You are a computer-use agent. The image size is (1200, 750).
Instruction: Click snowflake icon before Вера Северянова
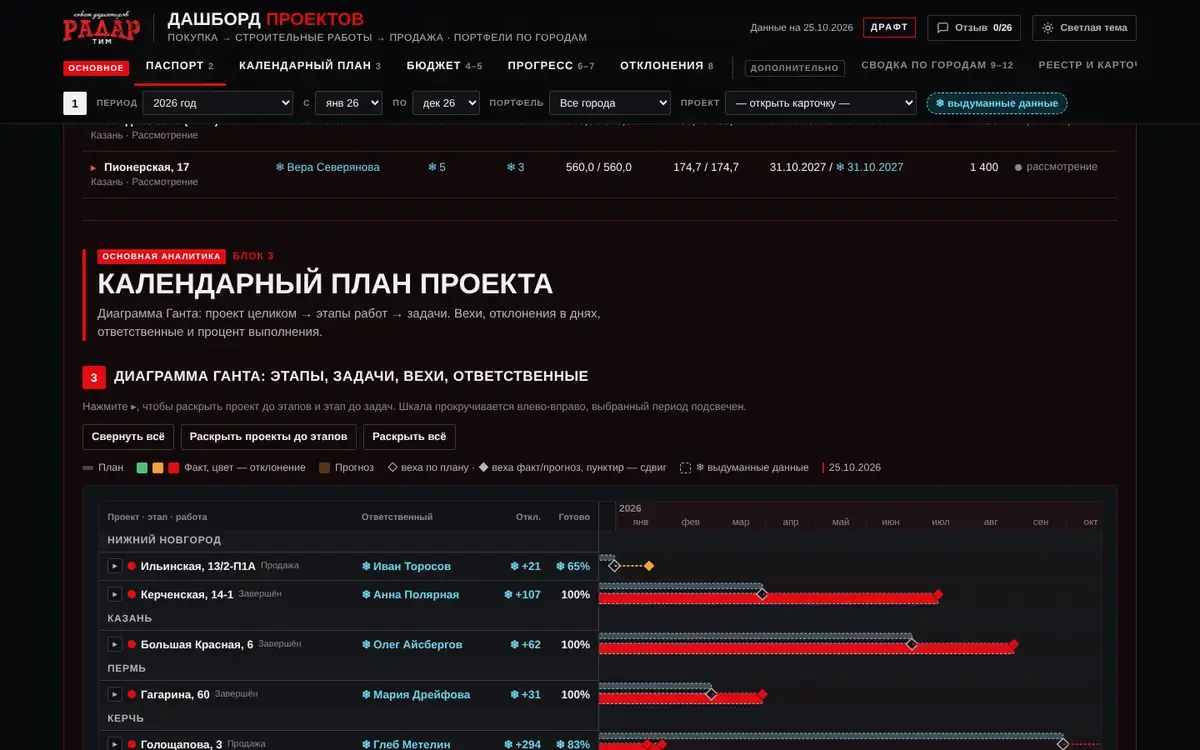280,167
